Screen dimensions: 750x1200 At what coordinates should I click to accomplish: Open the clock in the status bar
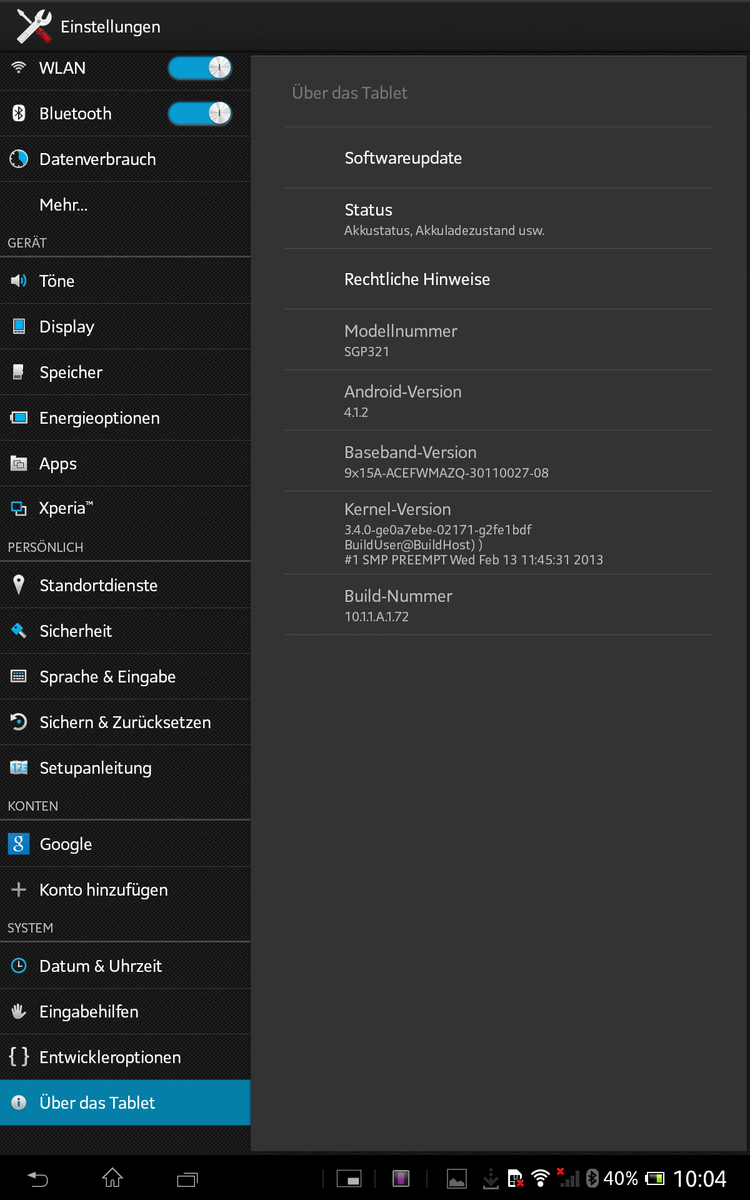pos(699,1179)
